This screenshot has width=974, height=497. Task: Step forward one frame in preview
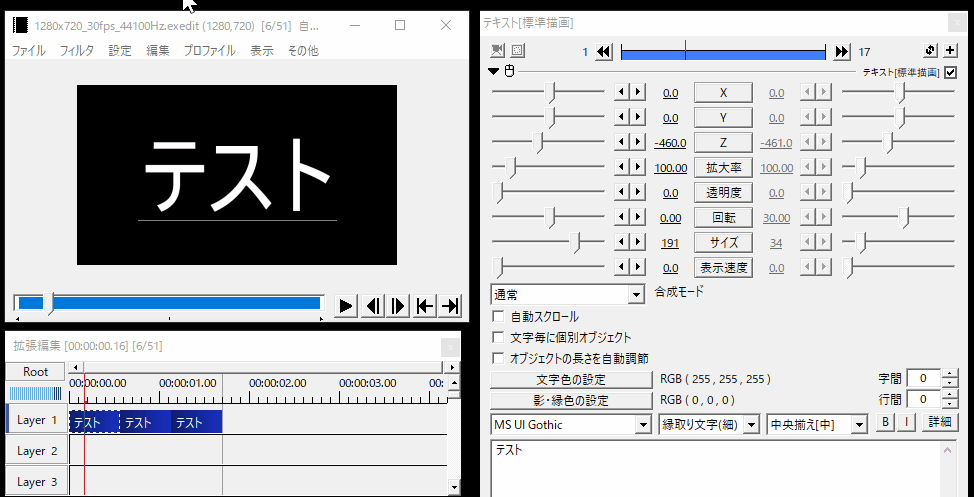tap(398, 306)
